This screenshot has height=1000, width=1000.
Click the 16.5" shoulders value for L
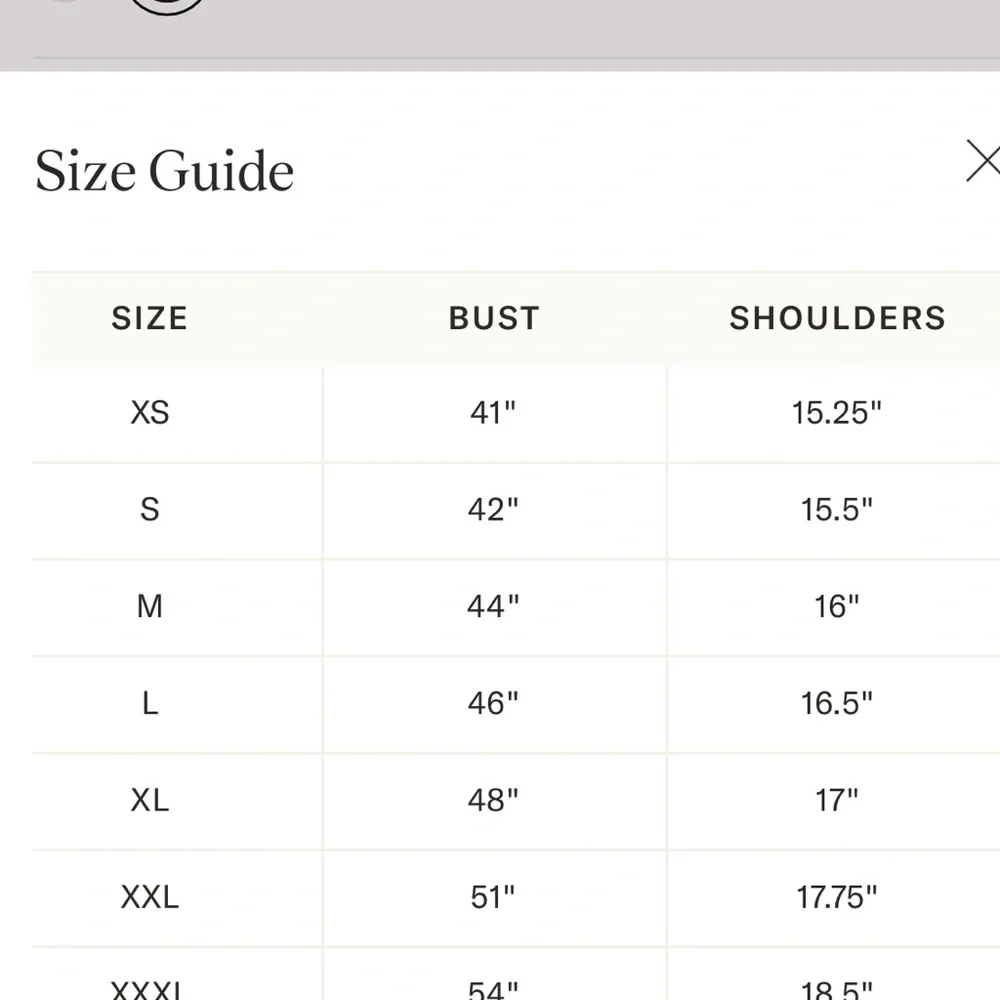pyautogui.click(x=837, y=703)
